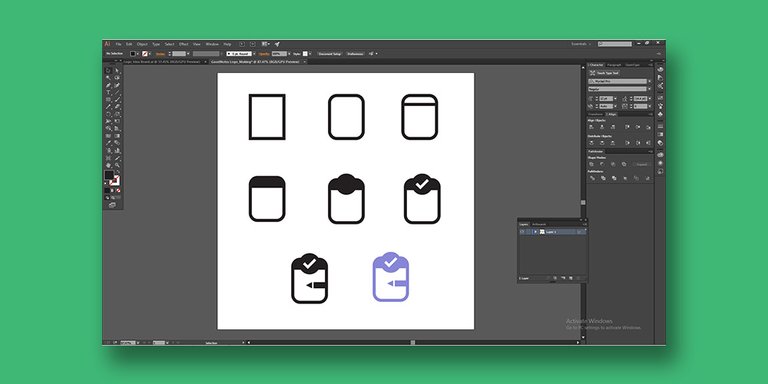
Task: Click the Document Setup button
Action: [329, 54]
